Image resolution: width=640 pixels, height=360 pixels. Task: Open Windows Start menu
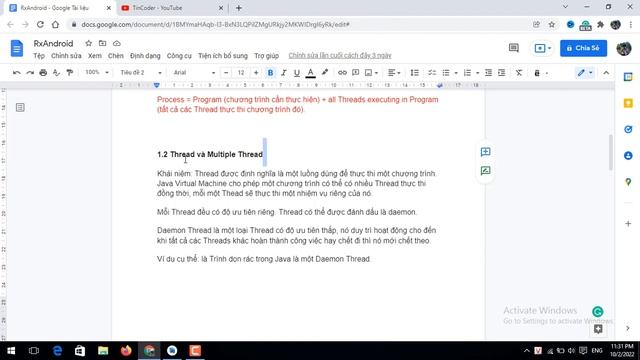click(x=11, y=351)
